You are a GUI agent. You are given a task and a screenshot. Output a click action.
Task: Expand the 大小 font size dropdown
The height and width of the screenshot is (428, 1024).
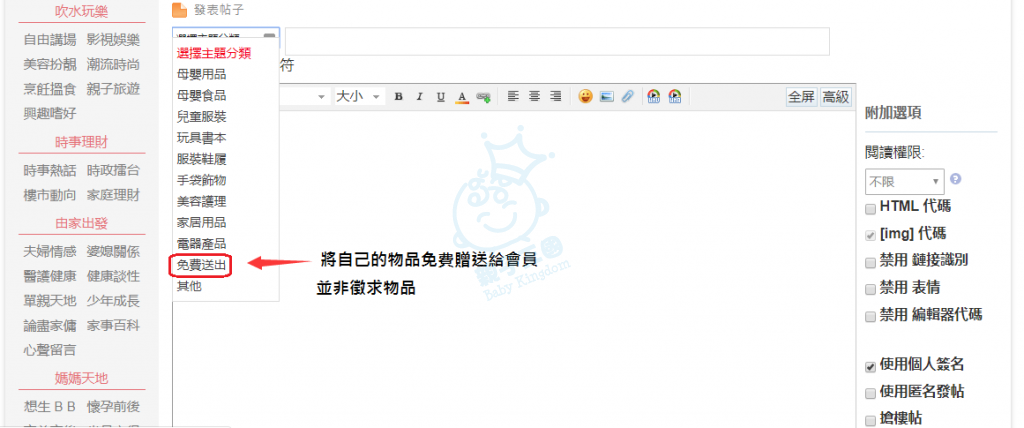point(359,97)
